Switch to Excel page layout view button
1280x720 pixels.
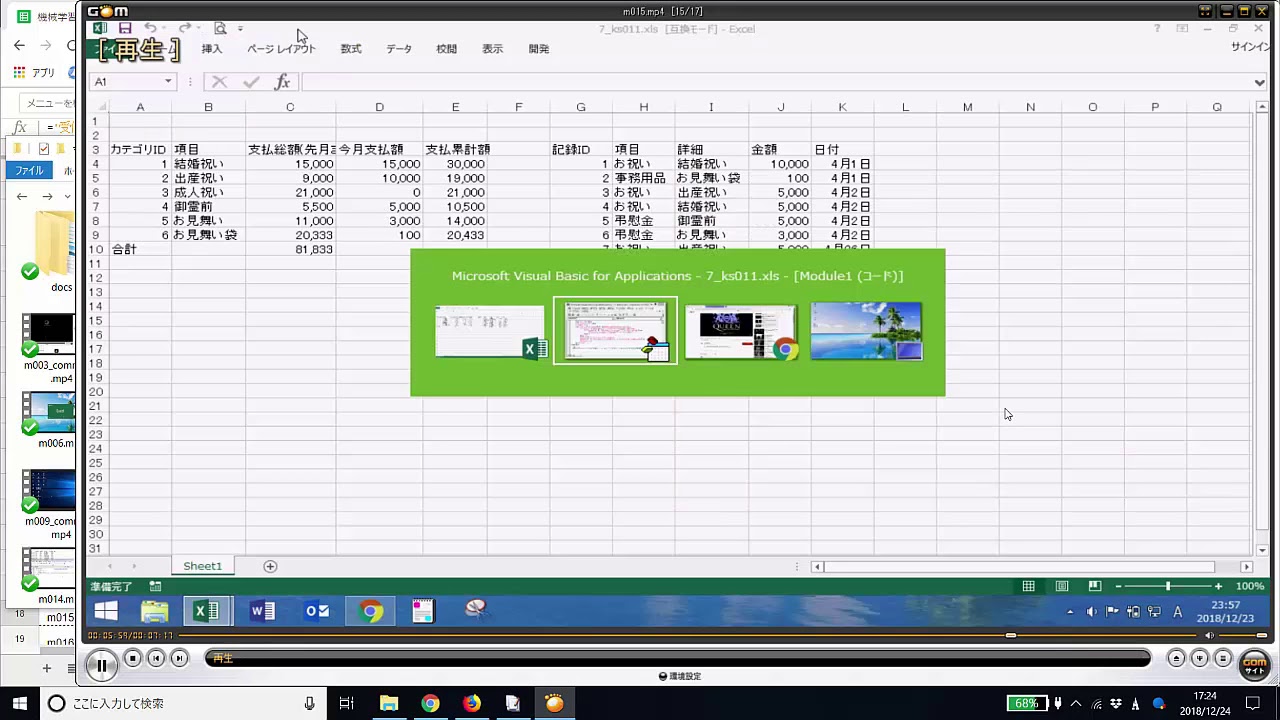(x=1062, y=586)
